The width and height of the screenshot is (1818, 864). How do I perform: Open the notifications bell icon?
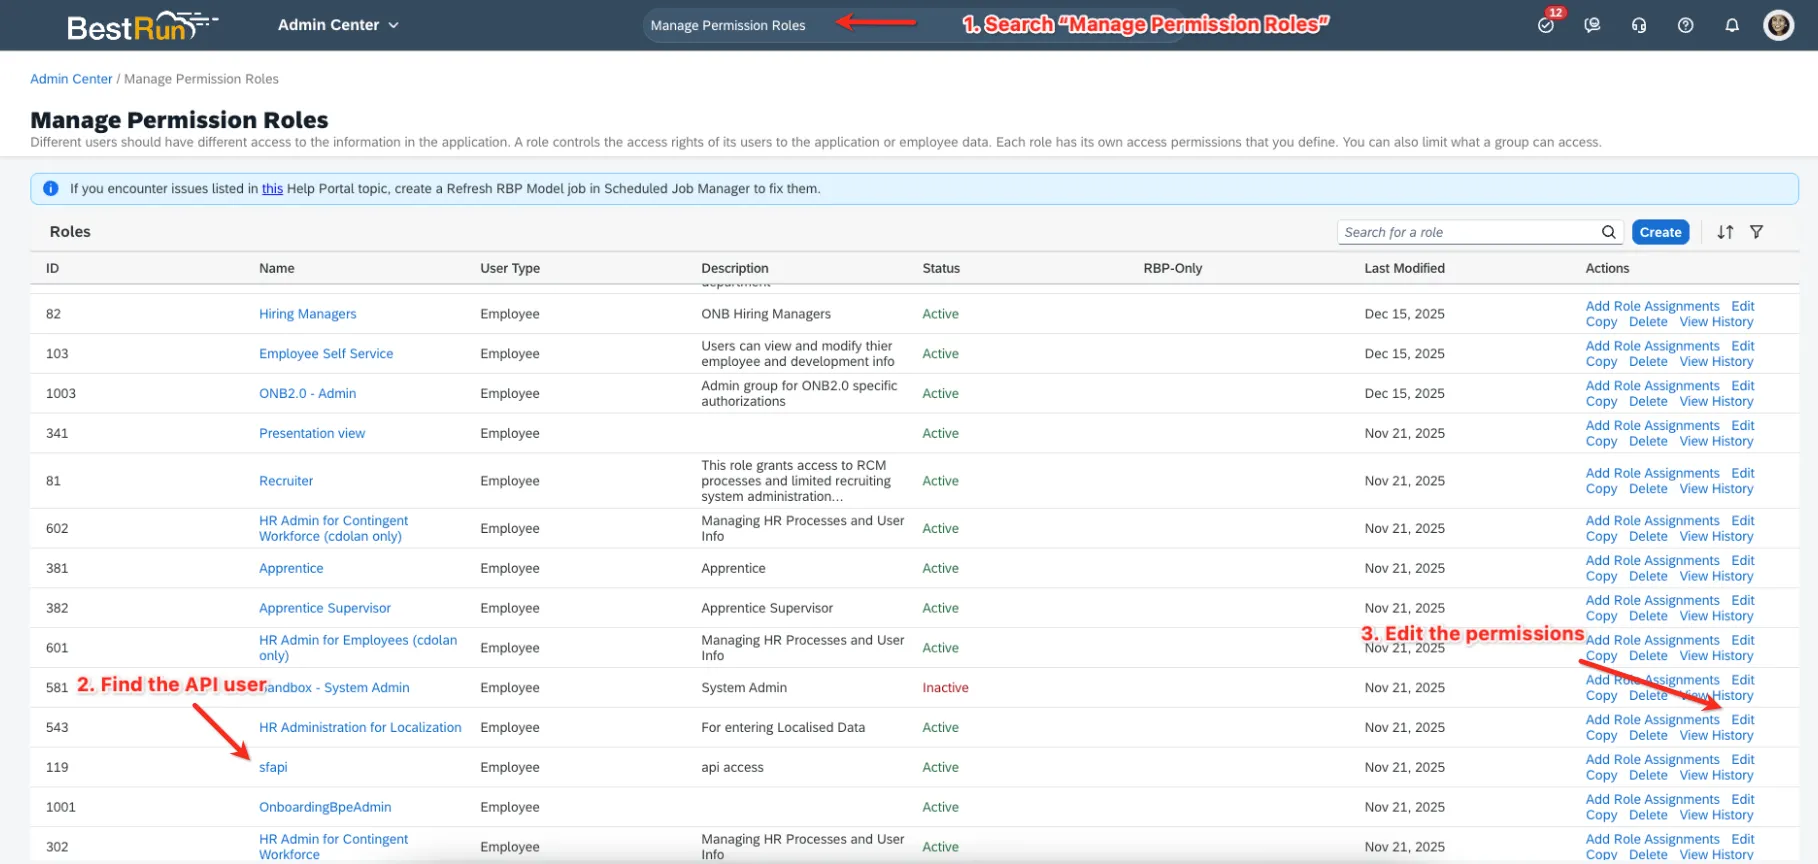pyautogui.click(x=1732, y=25)
